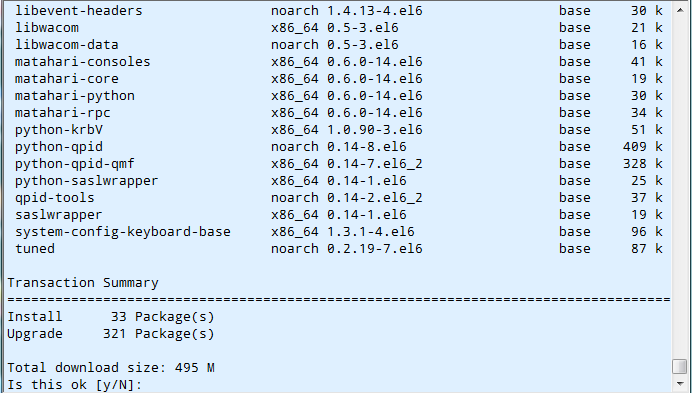
Task: Click the scrollbar up arrow
Action: tap(680, 10)
